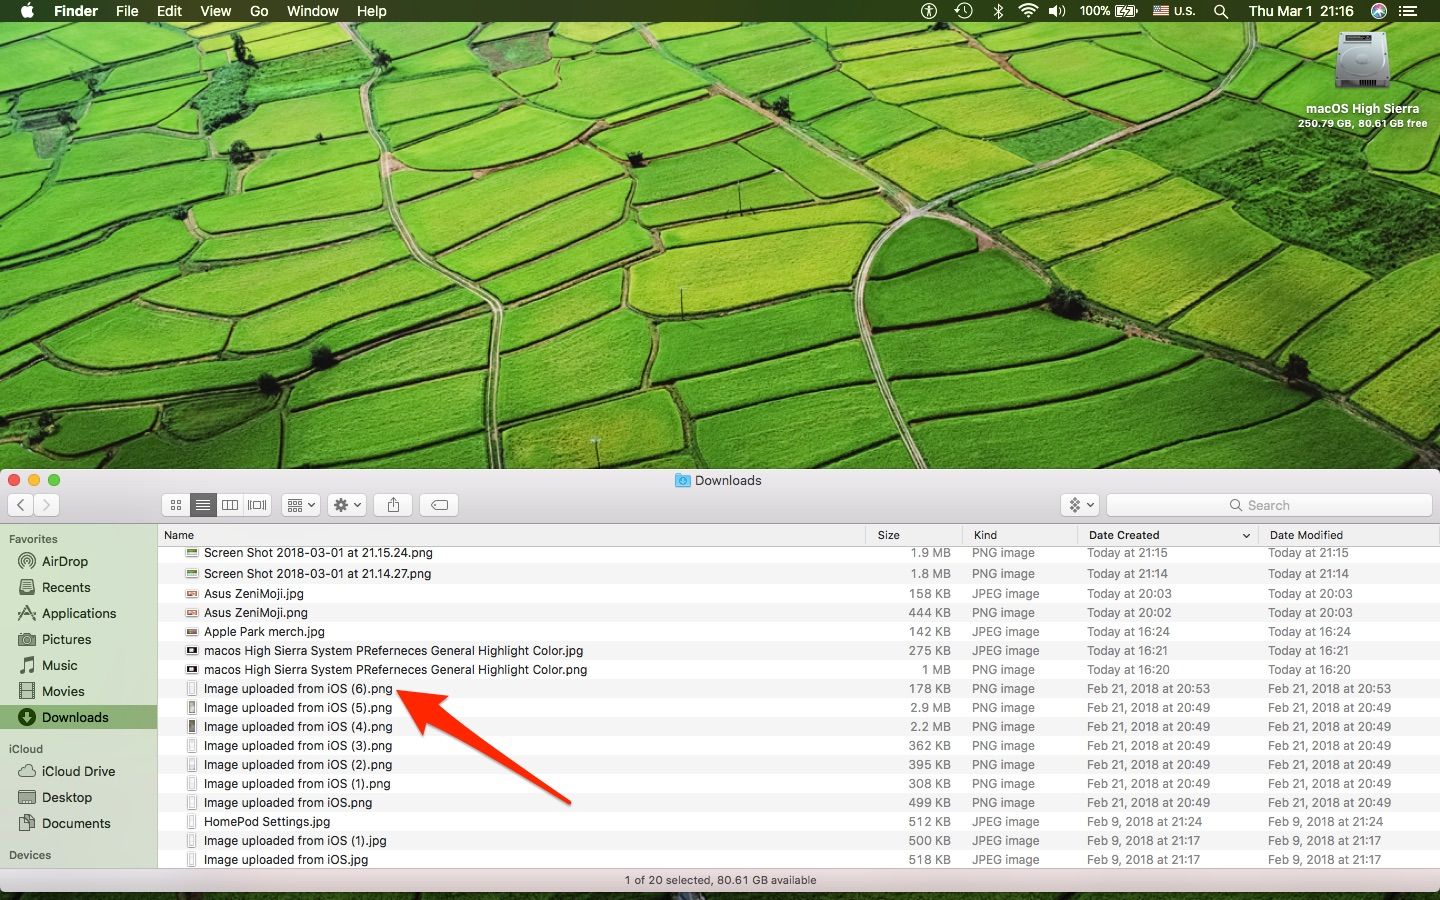Switch to icon view in Finder toolbar
The image size is (1440, 900).
point(176,505)
